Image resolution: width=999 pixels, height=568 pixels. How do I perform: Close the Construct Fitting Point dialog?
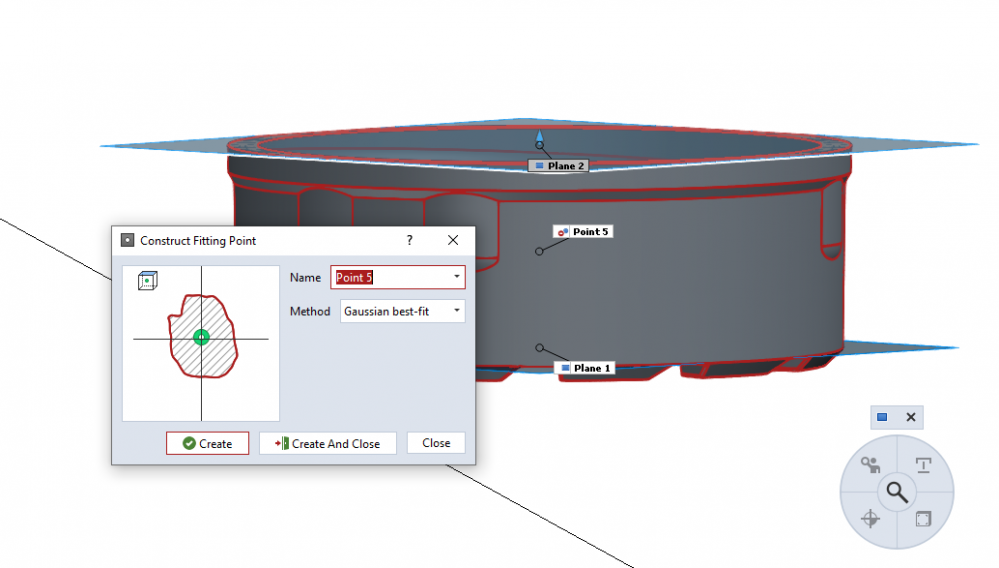(453, 240)
